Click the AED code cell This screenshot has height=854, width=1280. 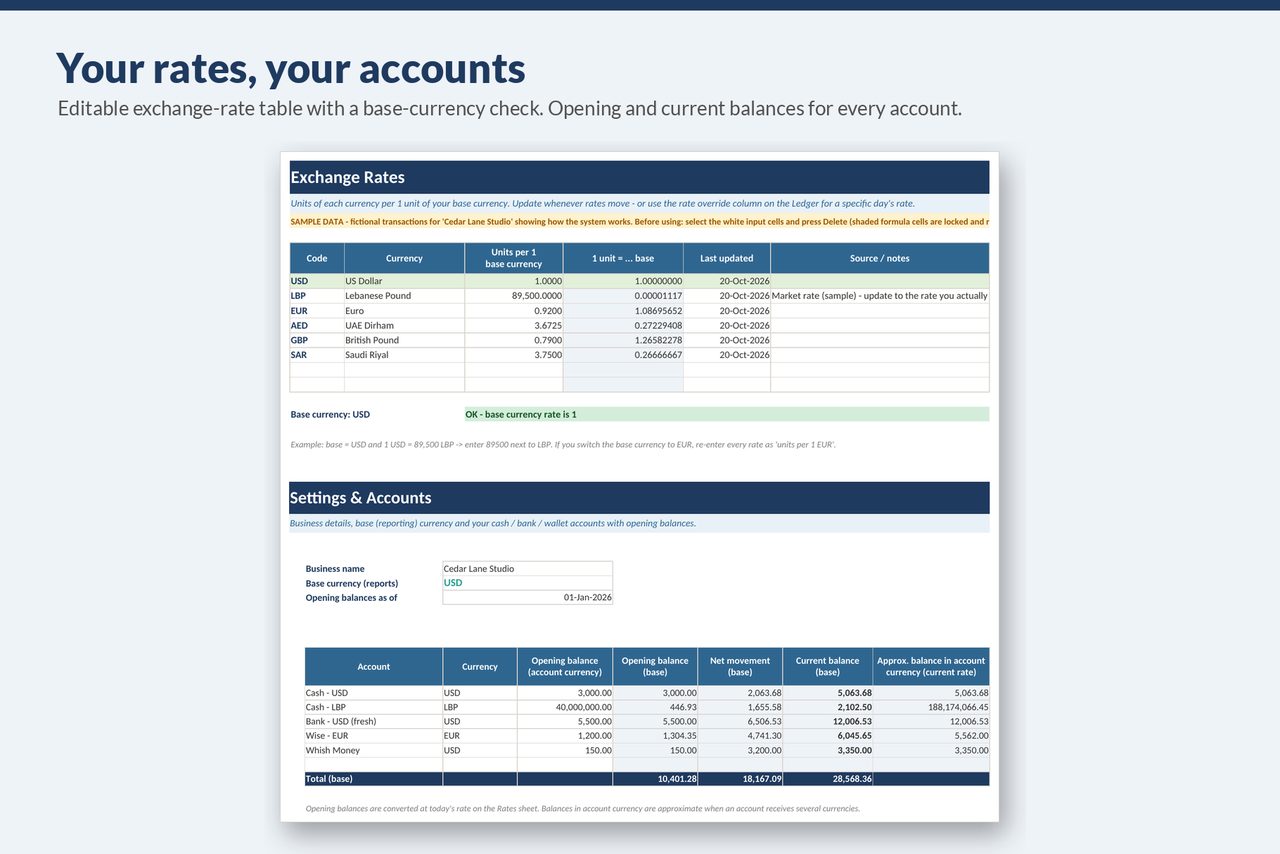317,325
